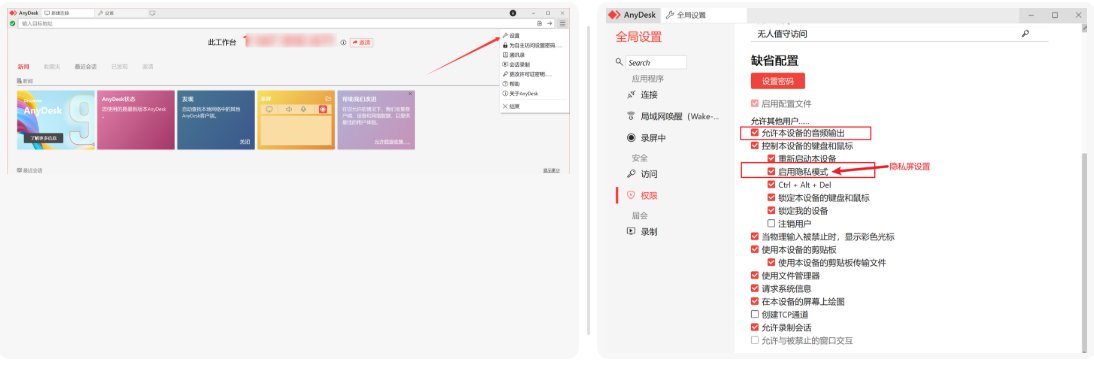Click the green connection status icon
The width and height of the screenshot is (1094, 372).
tap(13, 23)
